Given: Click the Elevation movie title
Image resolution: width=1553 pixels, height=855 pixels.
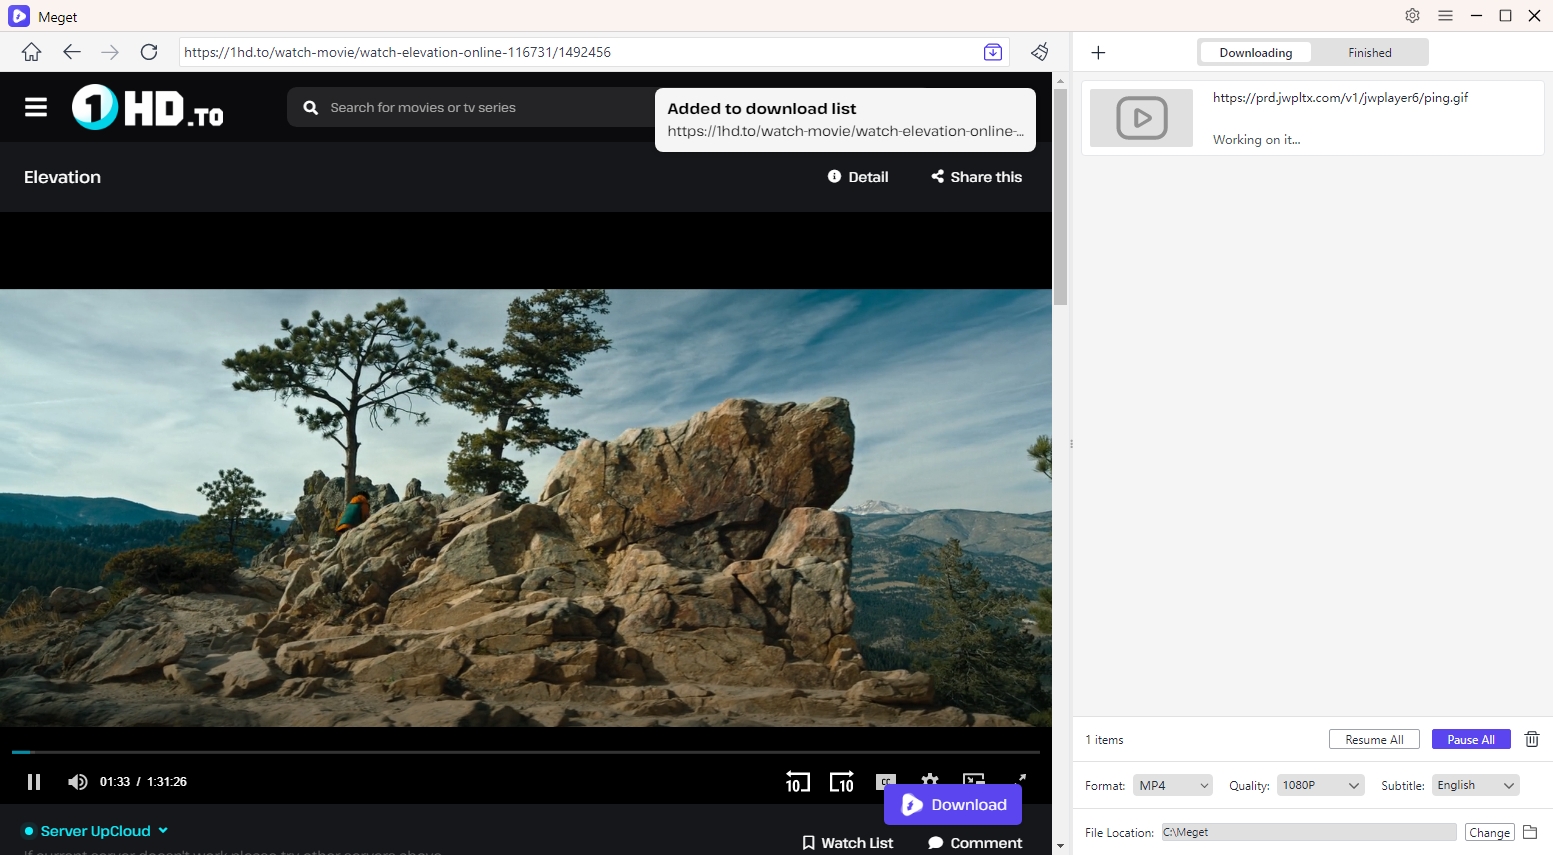Looking at the screenshot, I should [62, 177].
